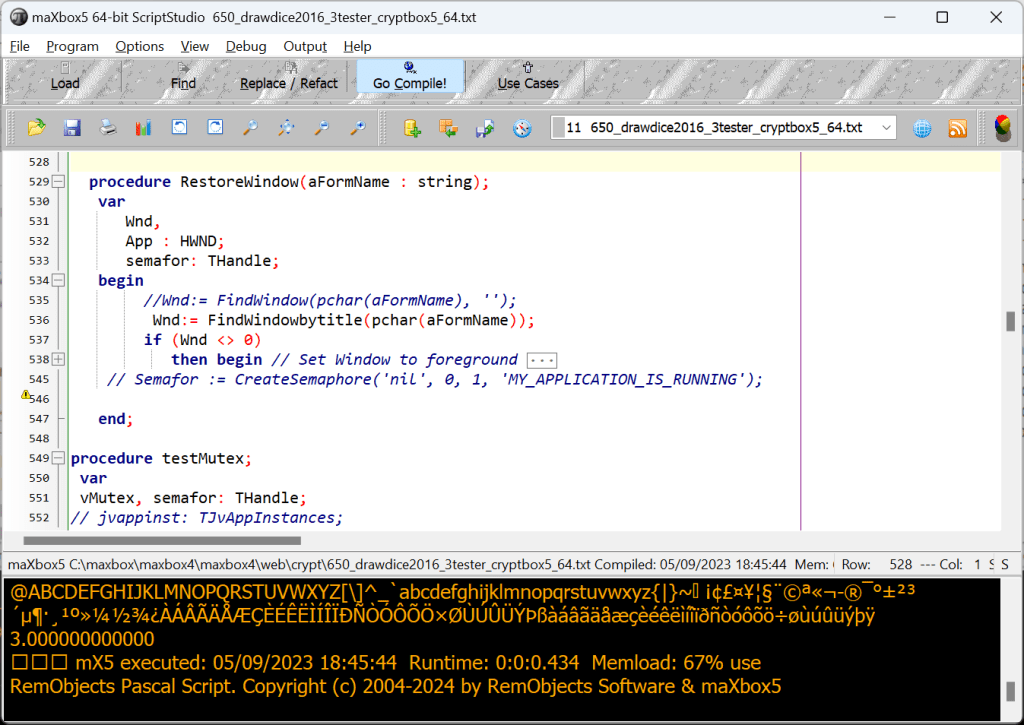Click the compass icon in toolbar

point(522,128)
